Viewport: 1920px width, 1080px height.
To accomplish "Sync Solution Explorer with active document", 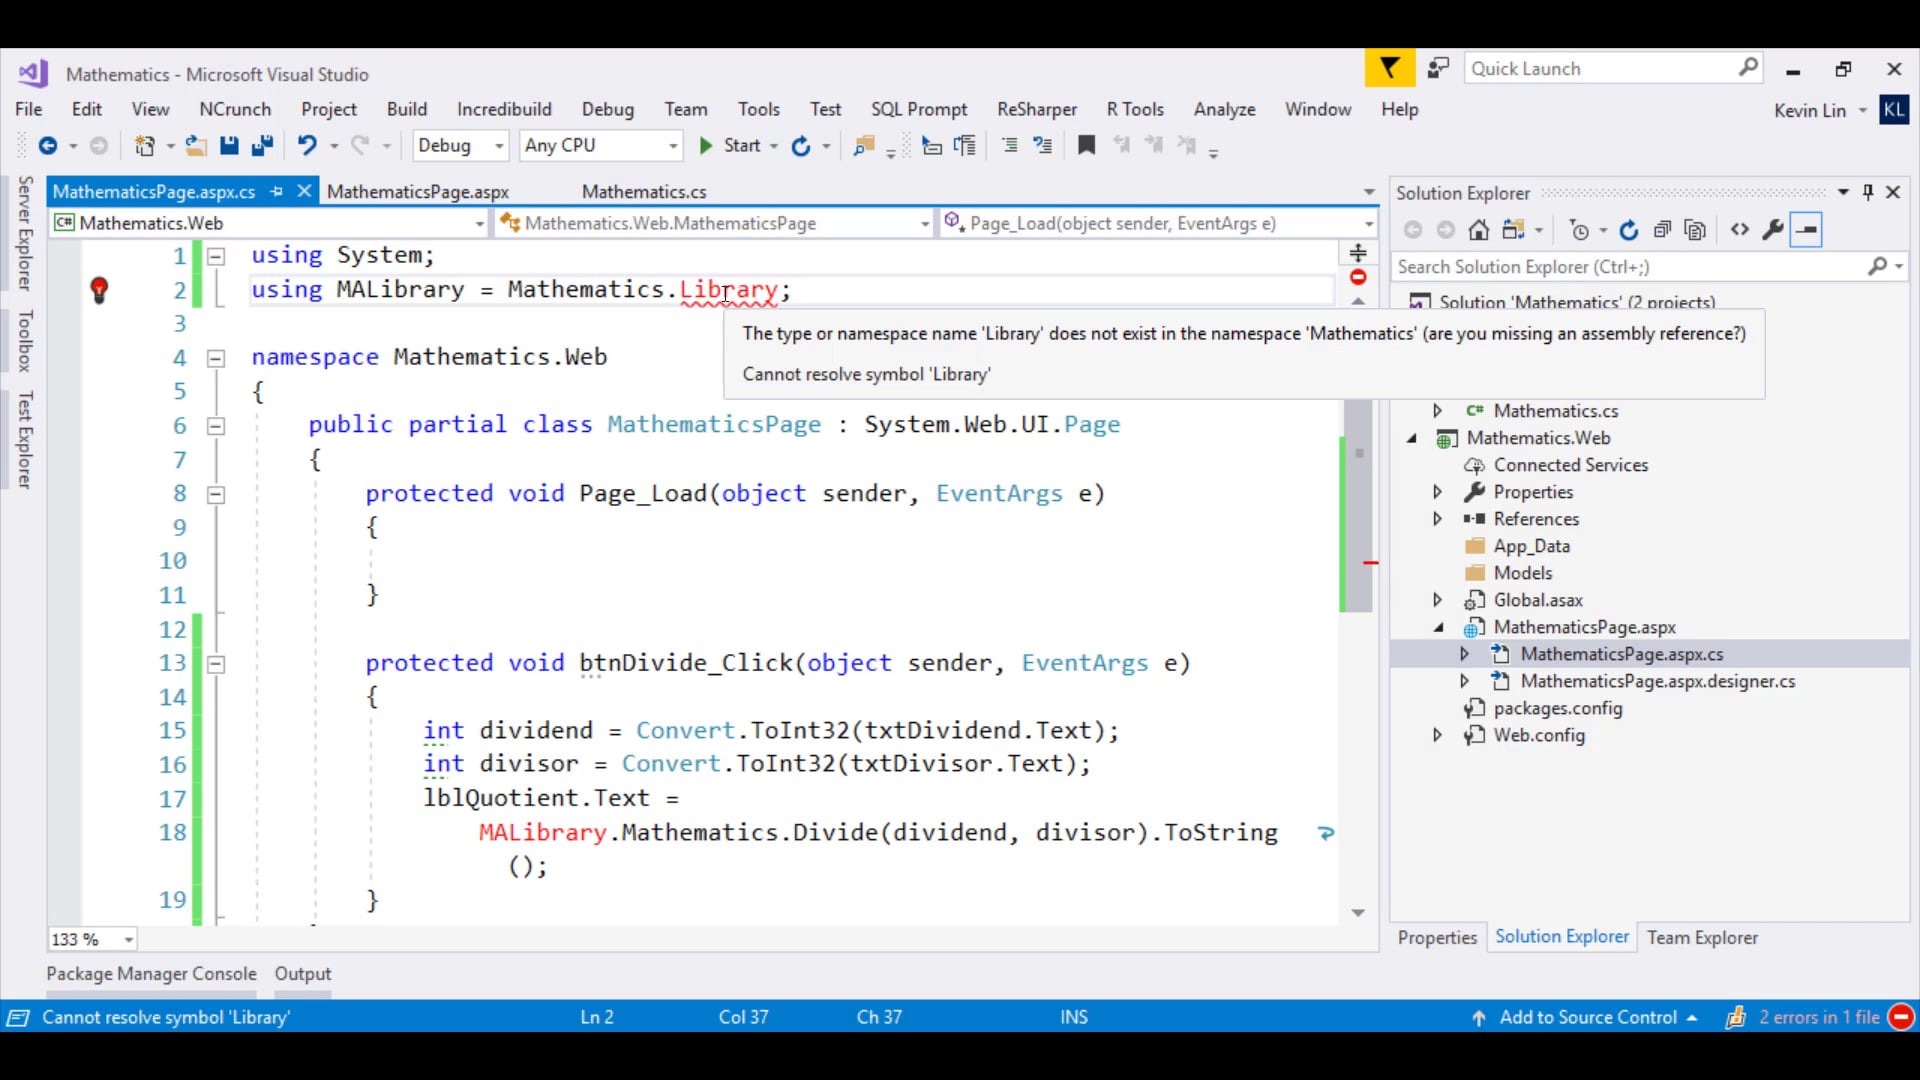I will pyautogui.click(x=1513, y=229).
